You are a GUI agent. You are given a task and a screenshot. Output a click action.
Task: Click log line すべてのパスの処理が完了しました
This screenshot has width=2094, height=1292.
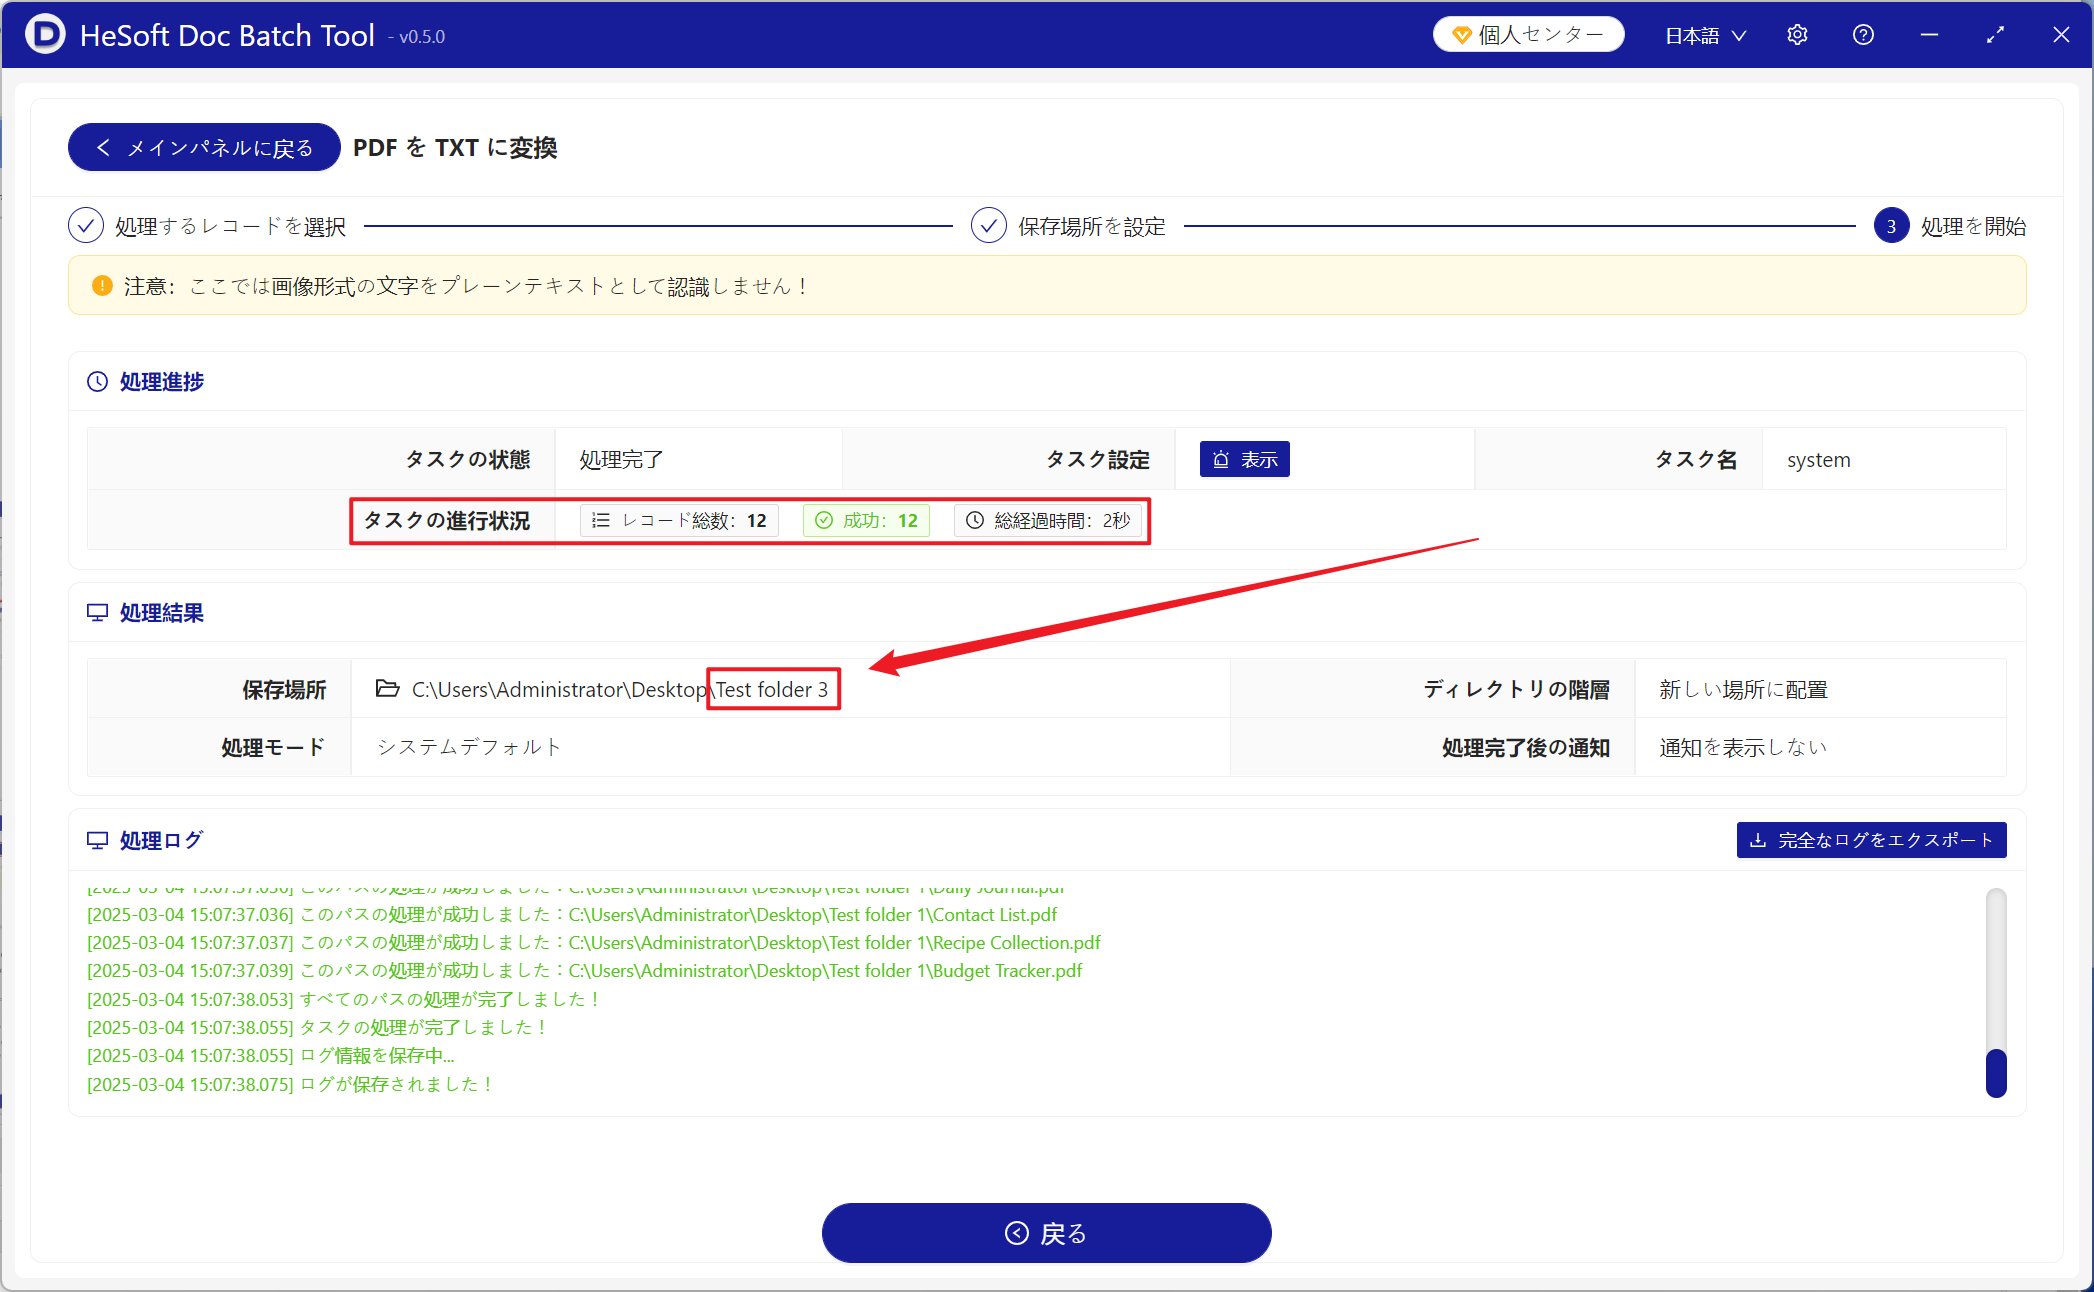[x=345, y=1000]
